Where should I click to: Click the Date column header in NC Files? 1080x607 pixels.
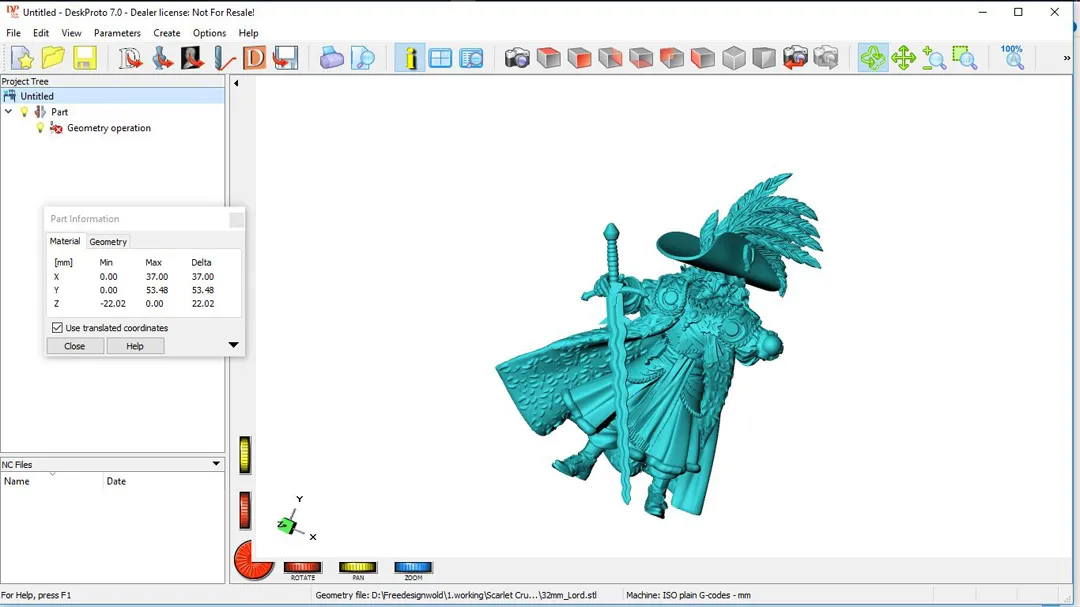click(x=164, y=481)
